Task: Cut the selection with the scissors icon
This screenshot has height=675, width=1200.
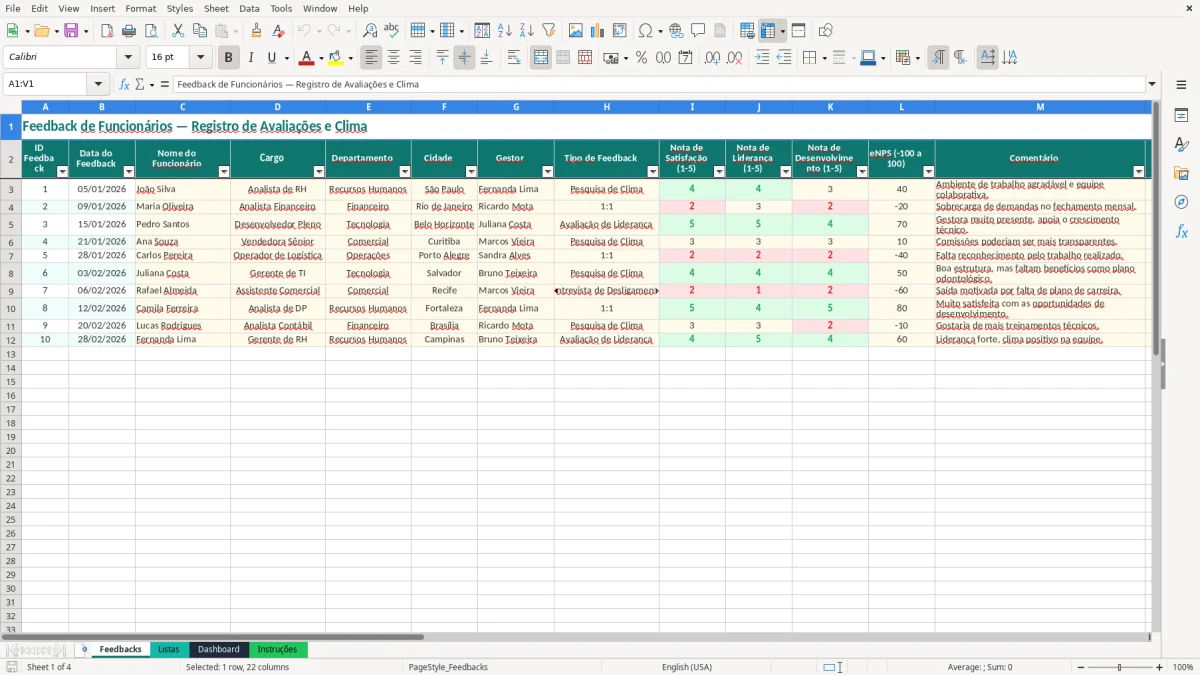Action: (178, 31)
